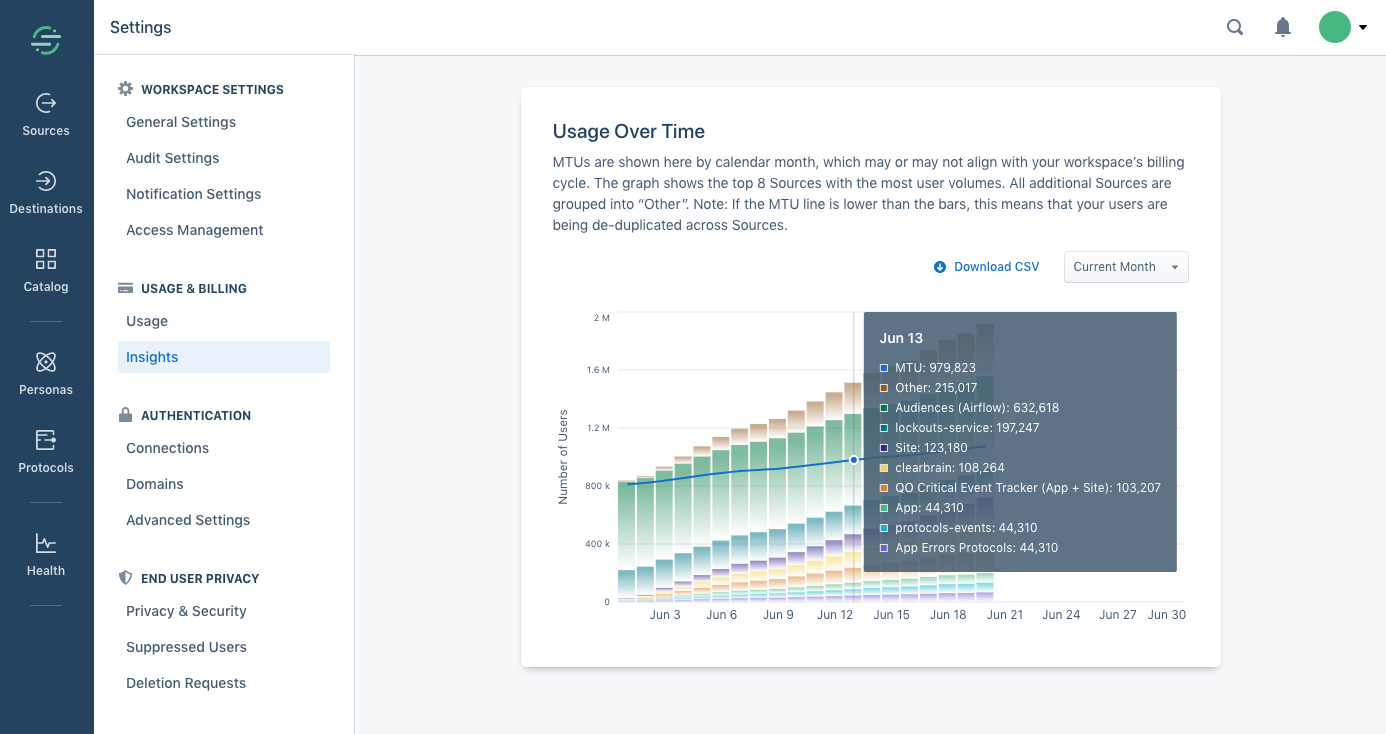
Task: Expand the Current Month dropdown
Action: pos(1126,267)
